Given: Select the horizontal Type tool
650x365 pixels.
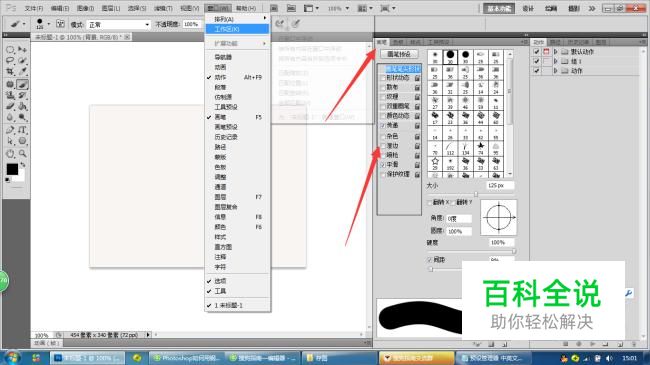Looking at the screenshot, I should 22,130.
